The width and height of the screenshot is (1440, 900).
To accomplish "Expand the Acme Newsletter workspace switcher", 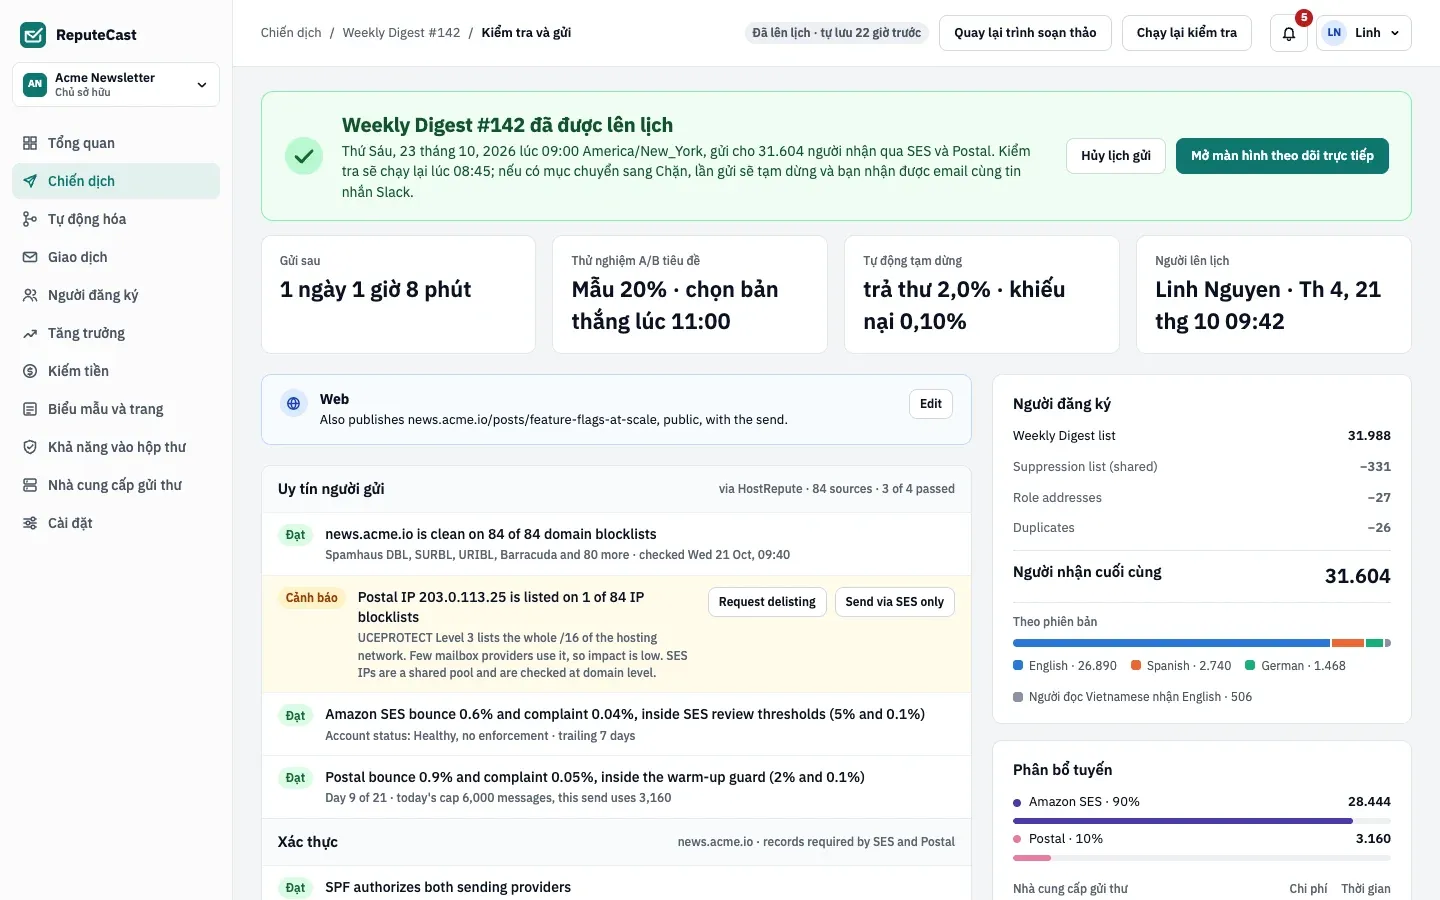I will click(116, 84).
